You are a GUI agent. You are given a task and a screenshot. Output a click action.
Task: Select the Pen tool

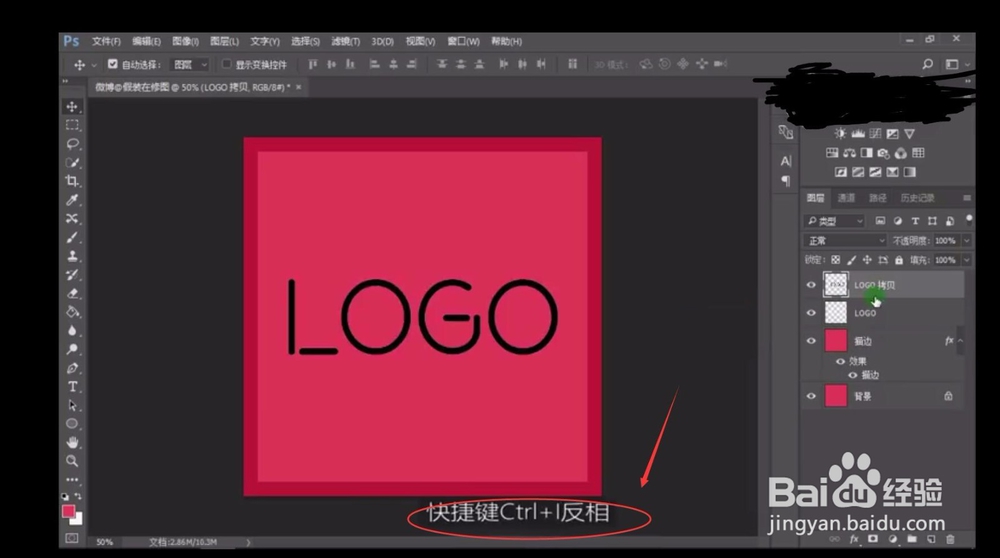pyautogui.click(x=72, y=368)
